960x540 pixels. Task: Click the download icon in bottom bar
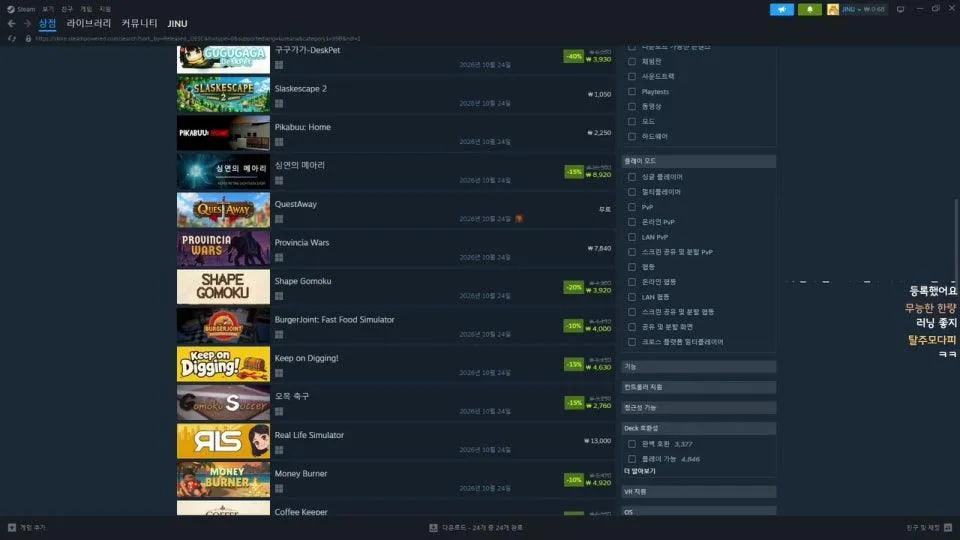(433, 527)
